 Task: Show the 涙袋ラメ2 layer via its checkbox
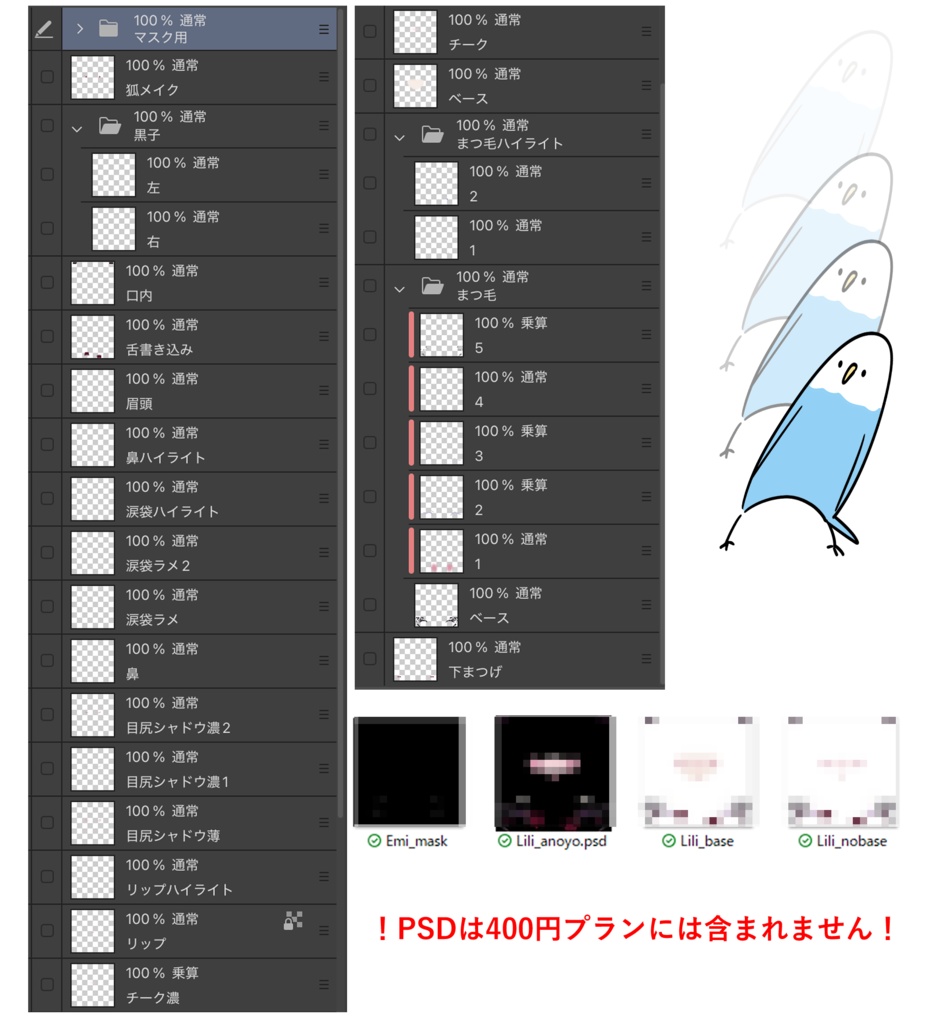coord(47,552)
